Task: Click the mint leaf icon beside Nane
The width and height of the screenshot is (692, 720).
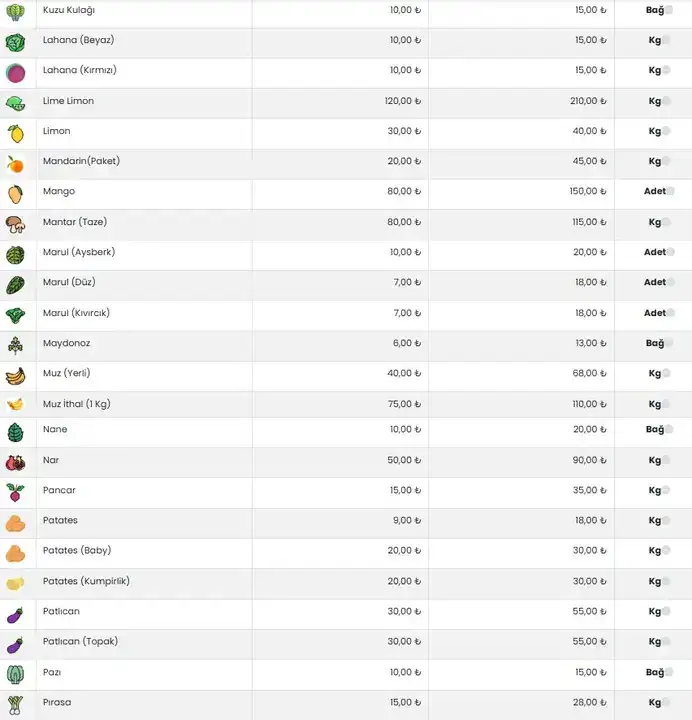Action: pos(15,433)
